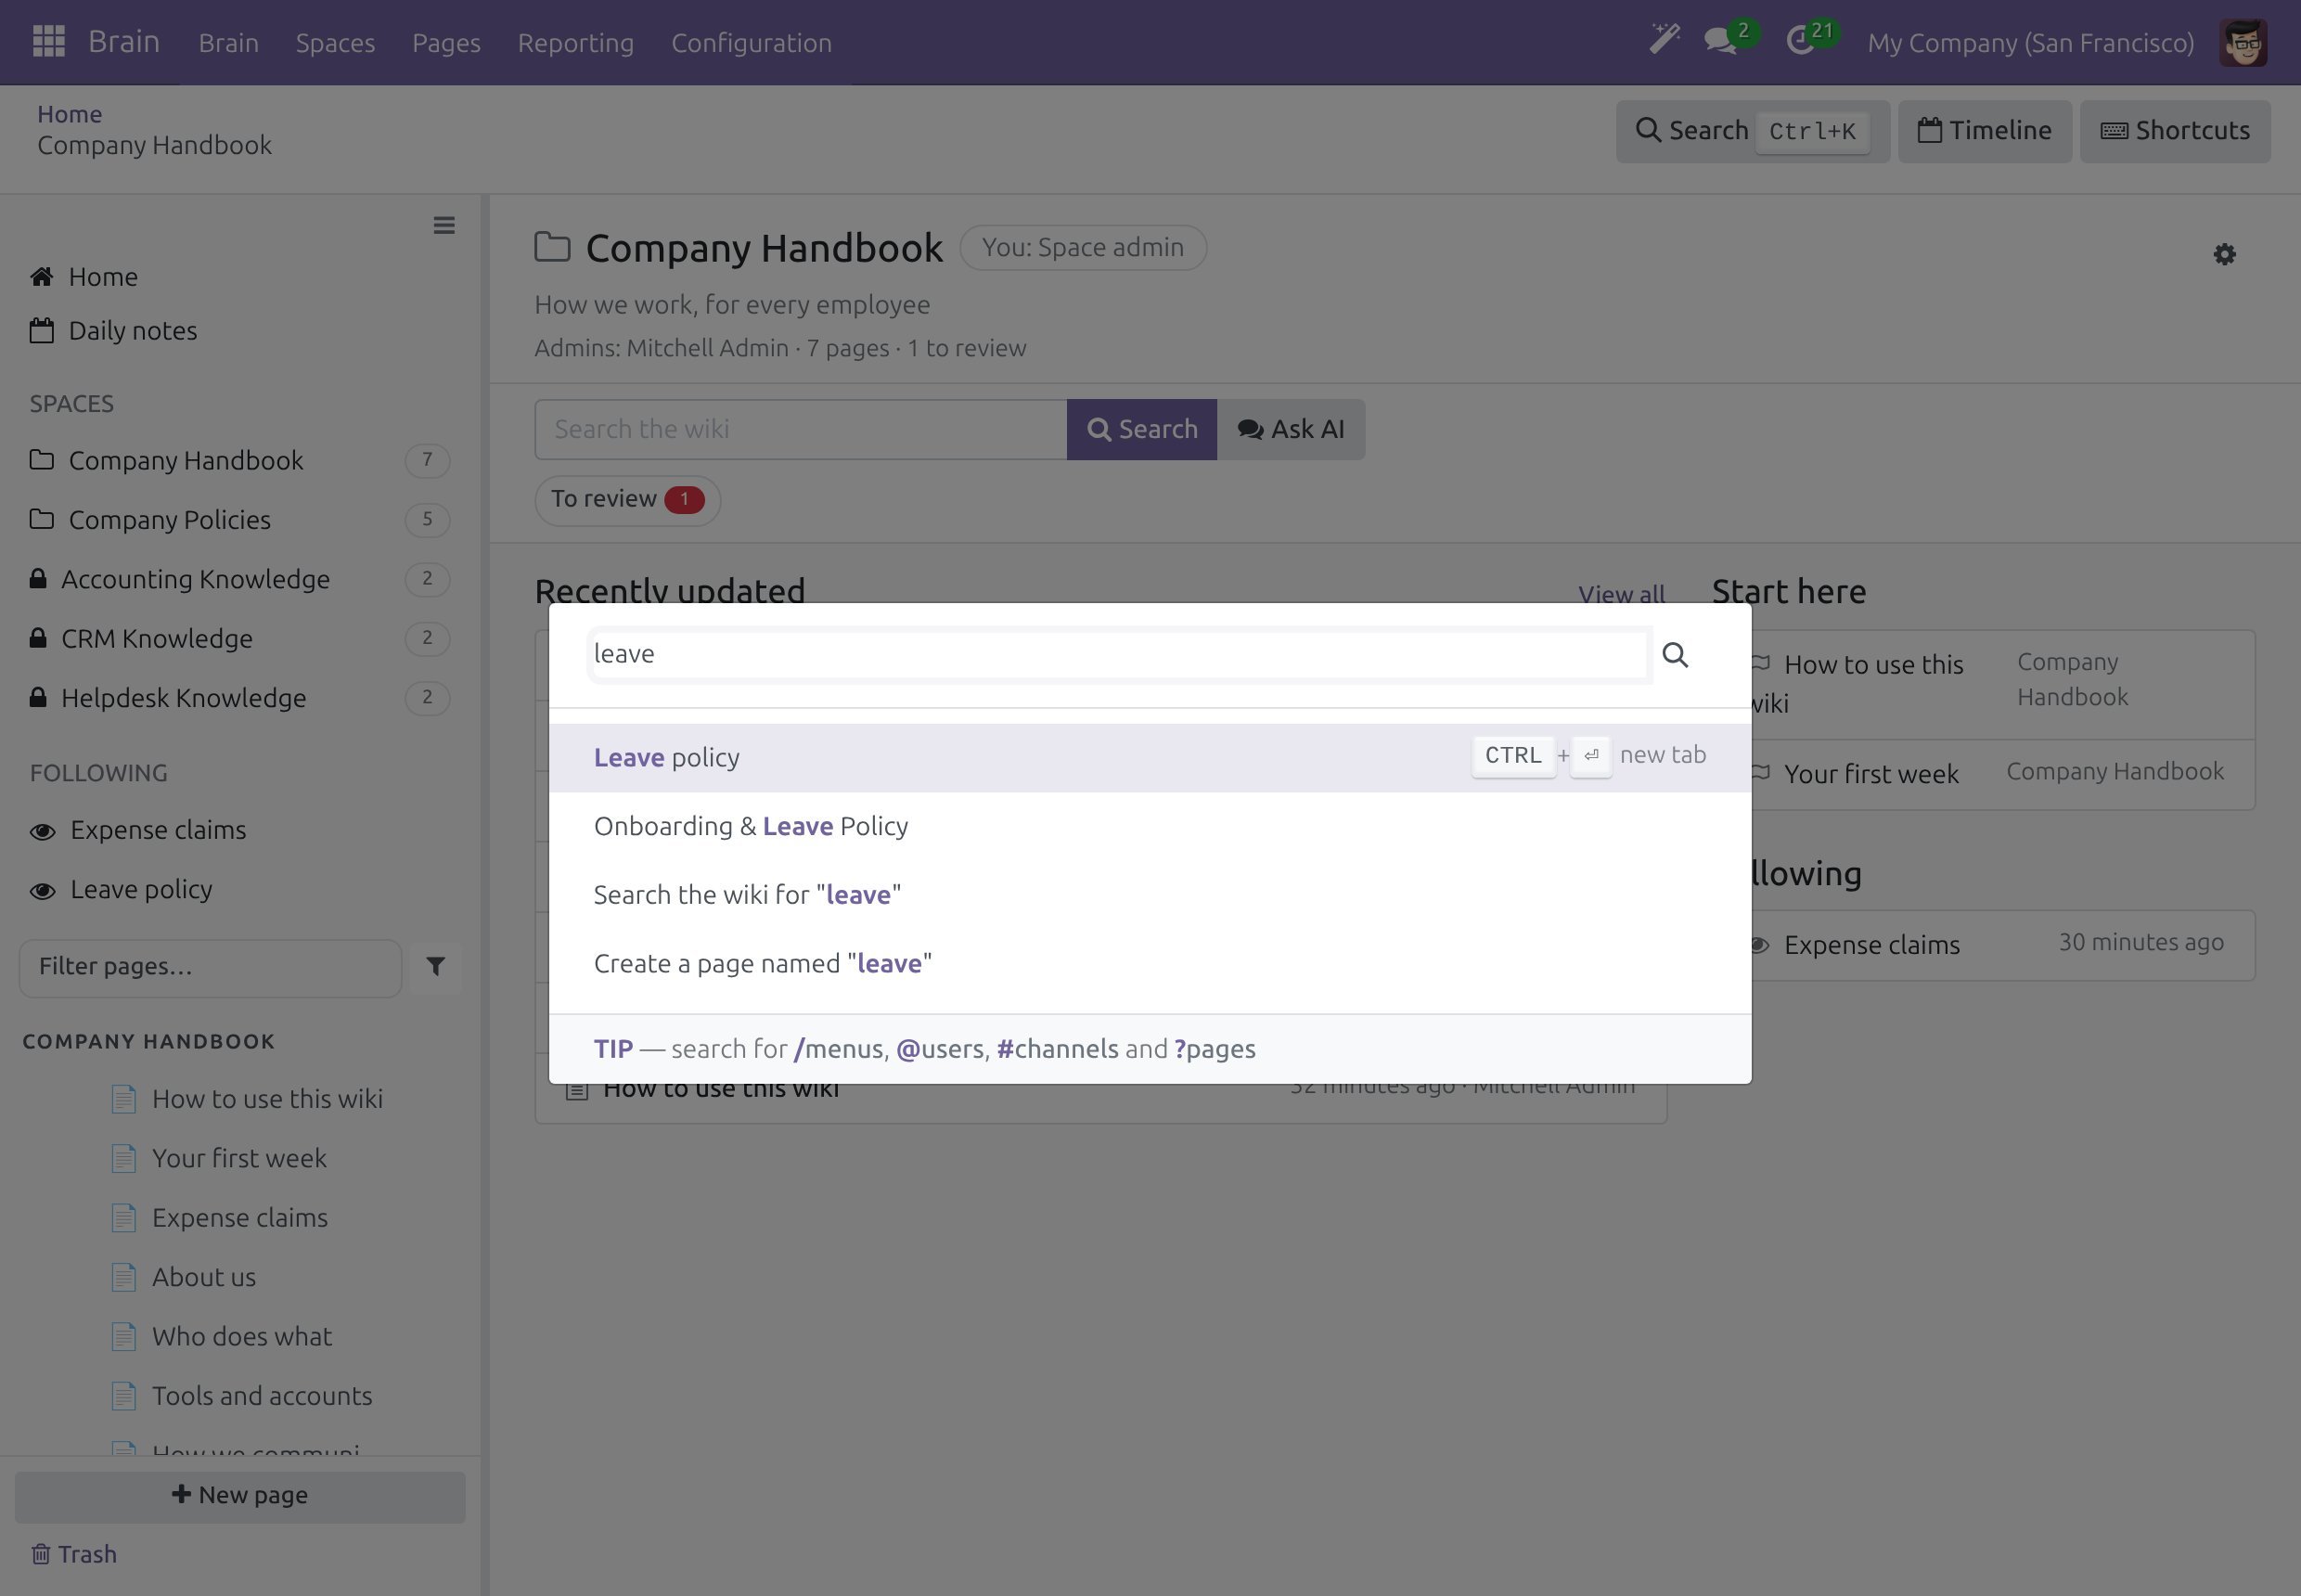
Task: Collapse the sidebar with hamburger icon
Action: tap(444, 225)
